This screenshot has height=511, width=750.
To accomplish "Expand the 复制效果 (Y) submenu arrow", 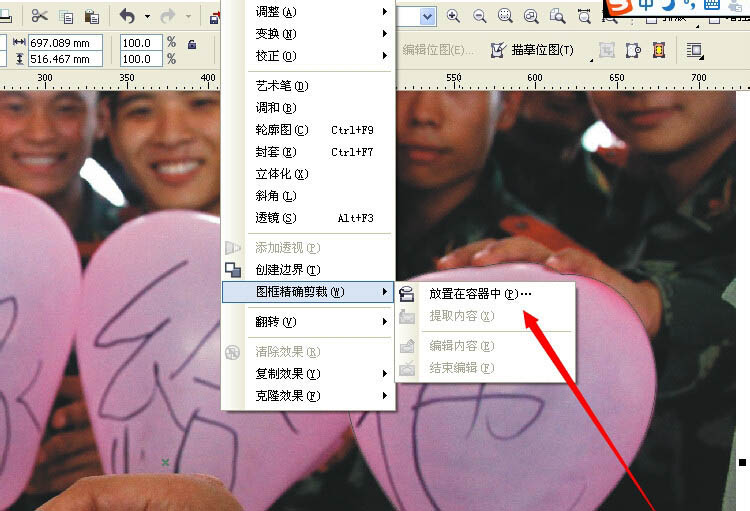I will click(385, 374).
